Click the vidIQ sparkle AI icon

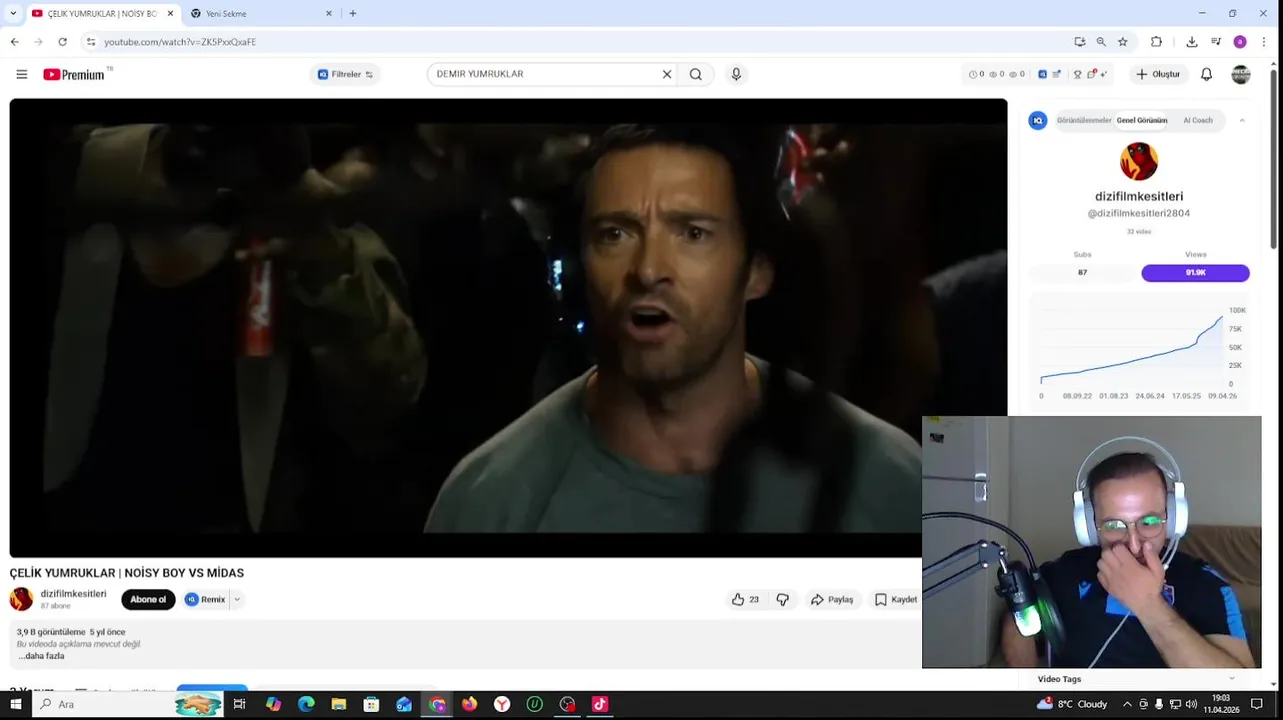pos(1104,74)
